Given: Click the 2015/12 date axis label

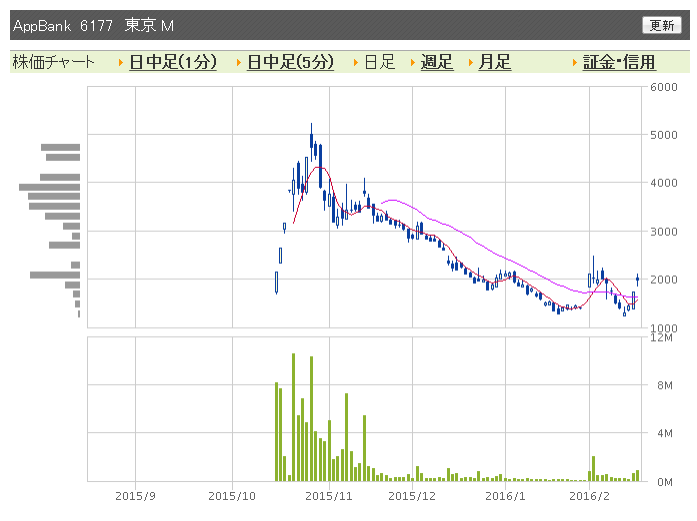Looking at the screenshot, I should (412, 496).
